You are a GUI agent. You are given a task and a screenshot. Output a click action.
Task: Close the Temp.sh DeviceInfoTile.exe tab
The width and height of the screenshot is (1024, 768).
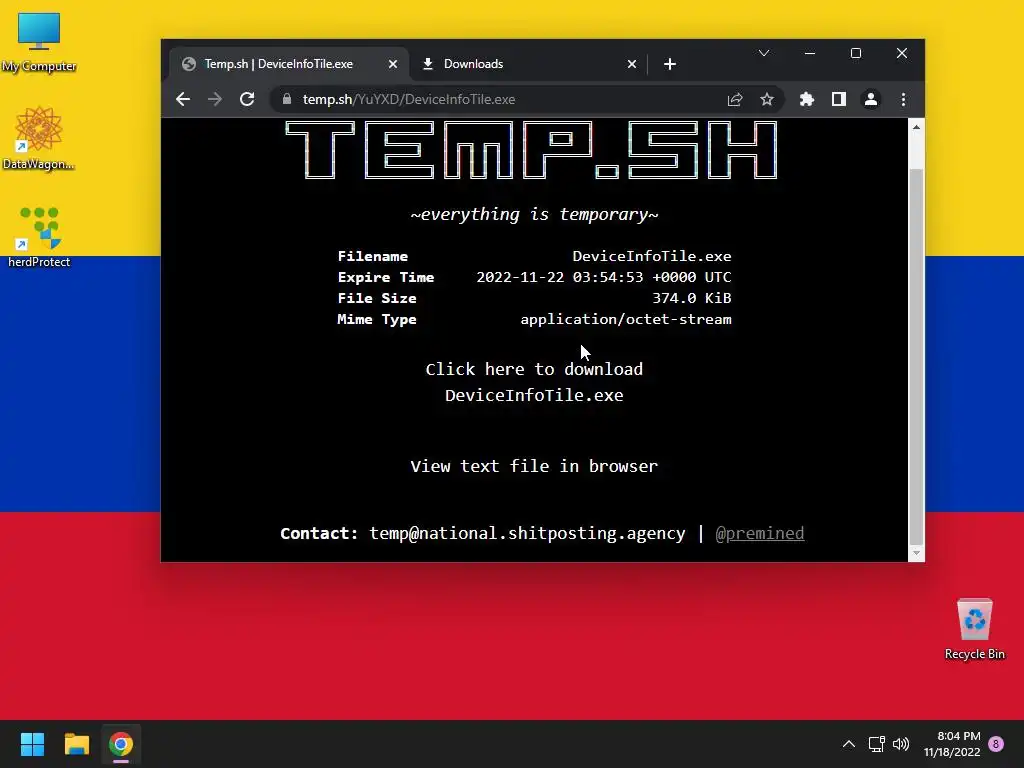coord(392,64)
